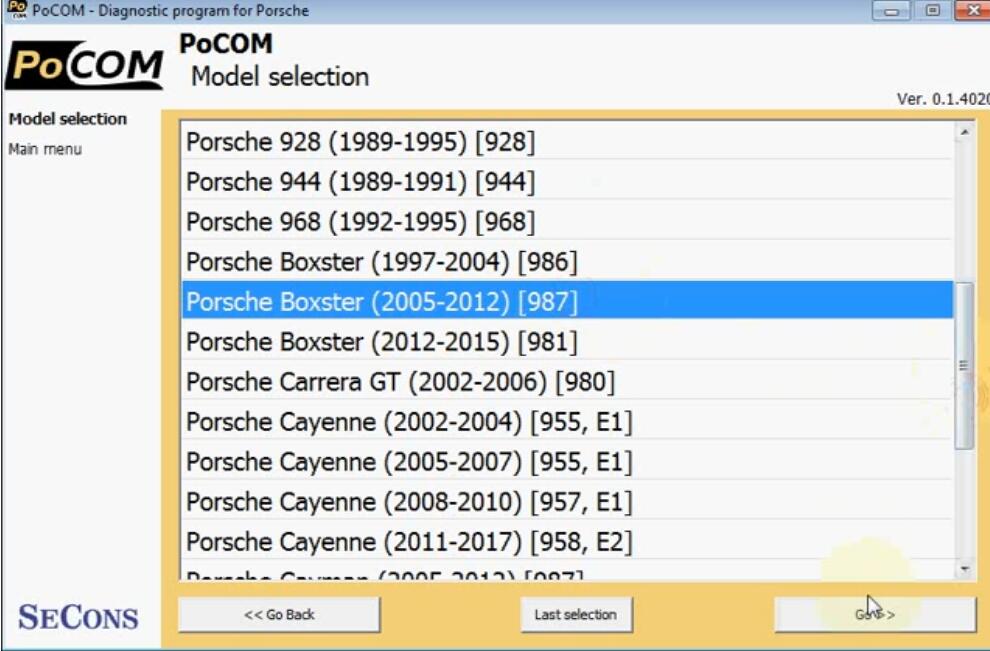This screenshot has height=651, width=990.
Task: Open Main menu in the sidebar
Action: click(x=45, y=150)
